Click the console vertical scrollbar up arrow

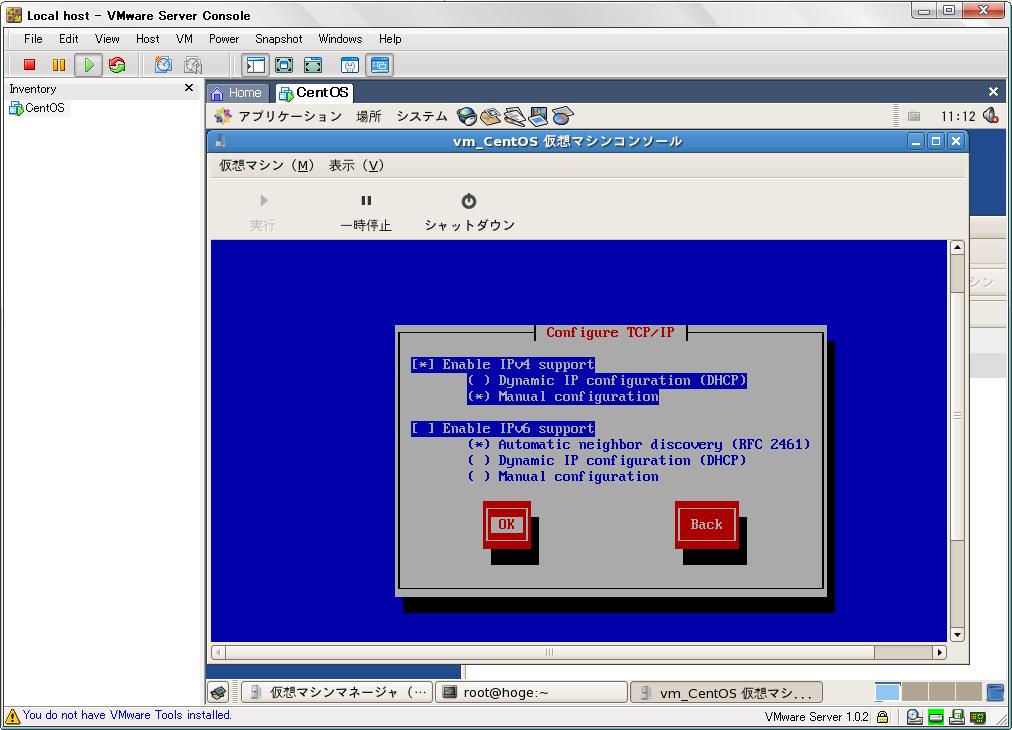957,247
